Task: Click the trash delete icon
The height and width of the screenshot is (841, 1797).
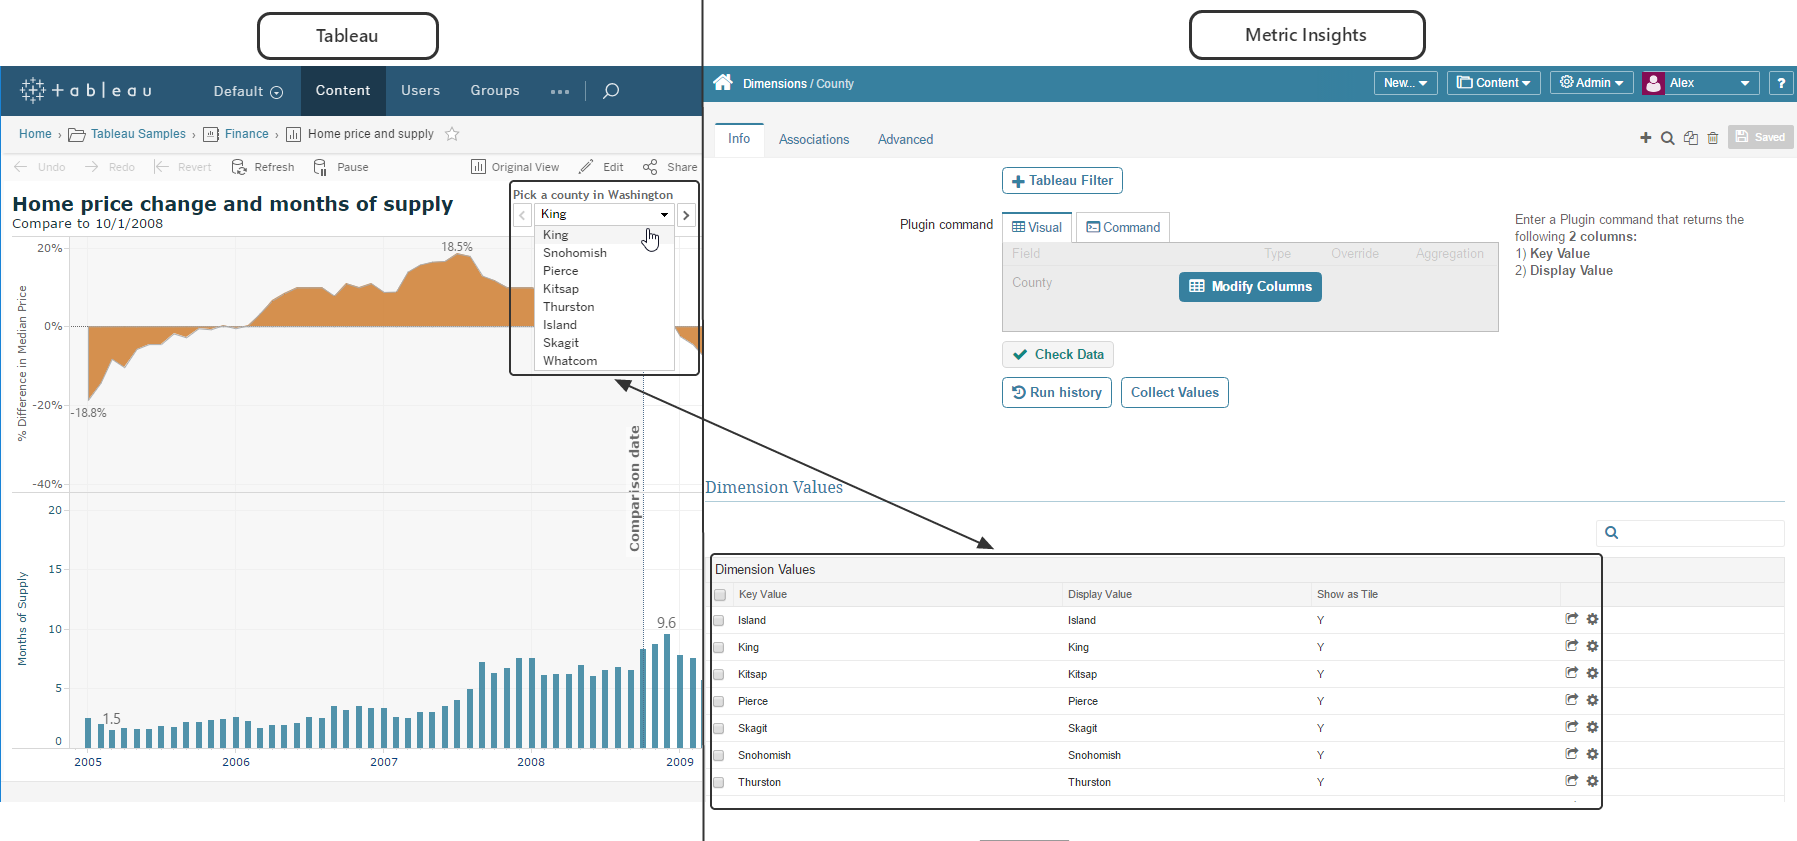Action: 1713,138
